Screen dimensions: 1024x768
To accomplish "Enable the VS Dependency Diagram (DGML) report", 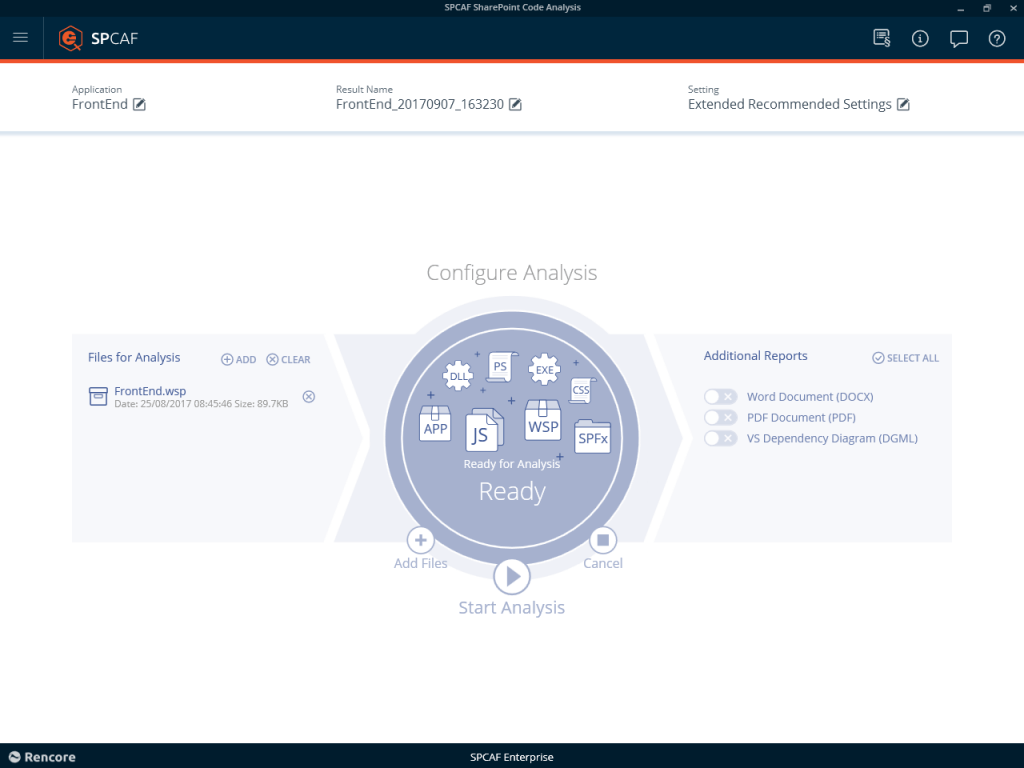I will [x=720, y=438].
